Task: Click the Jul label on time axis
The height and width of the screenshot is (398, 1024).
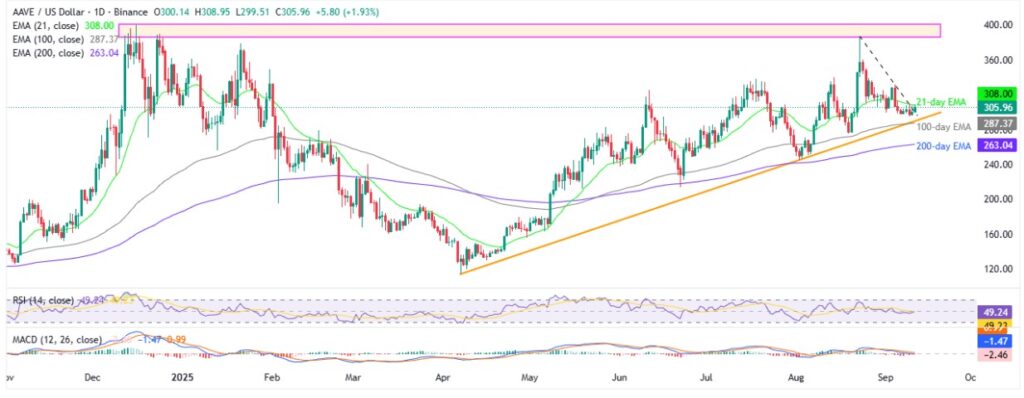Action: click(x=706, y=377)
